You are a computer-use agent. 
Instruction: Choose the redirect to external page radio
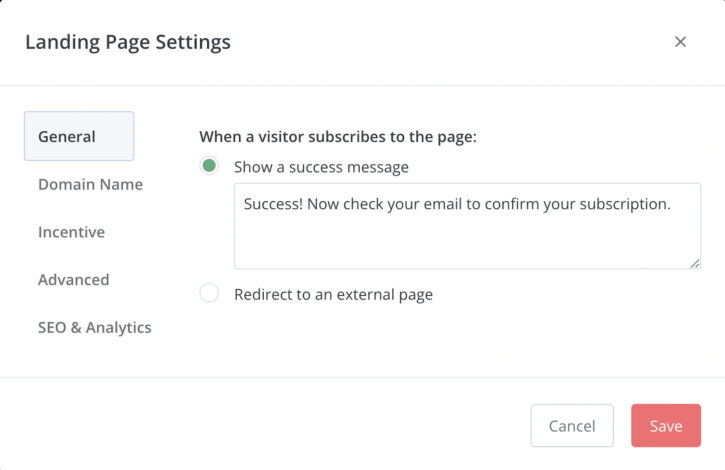pos(209,294)
